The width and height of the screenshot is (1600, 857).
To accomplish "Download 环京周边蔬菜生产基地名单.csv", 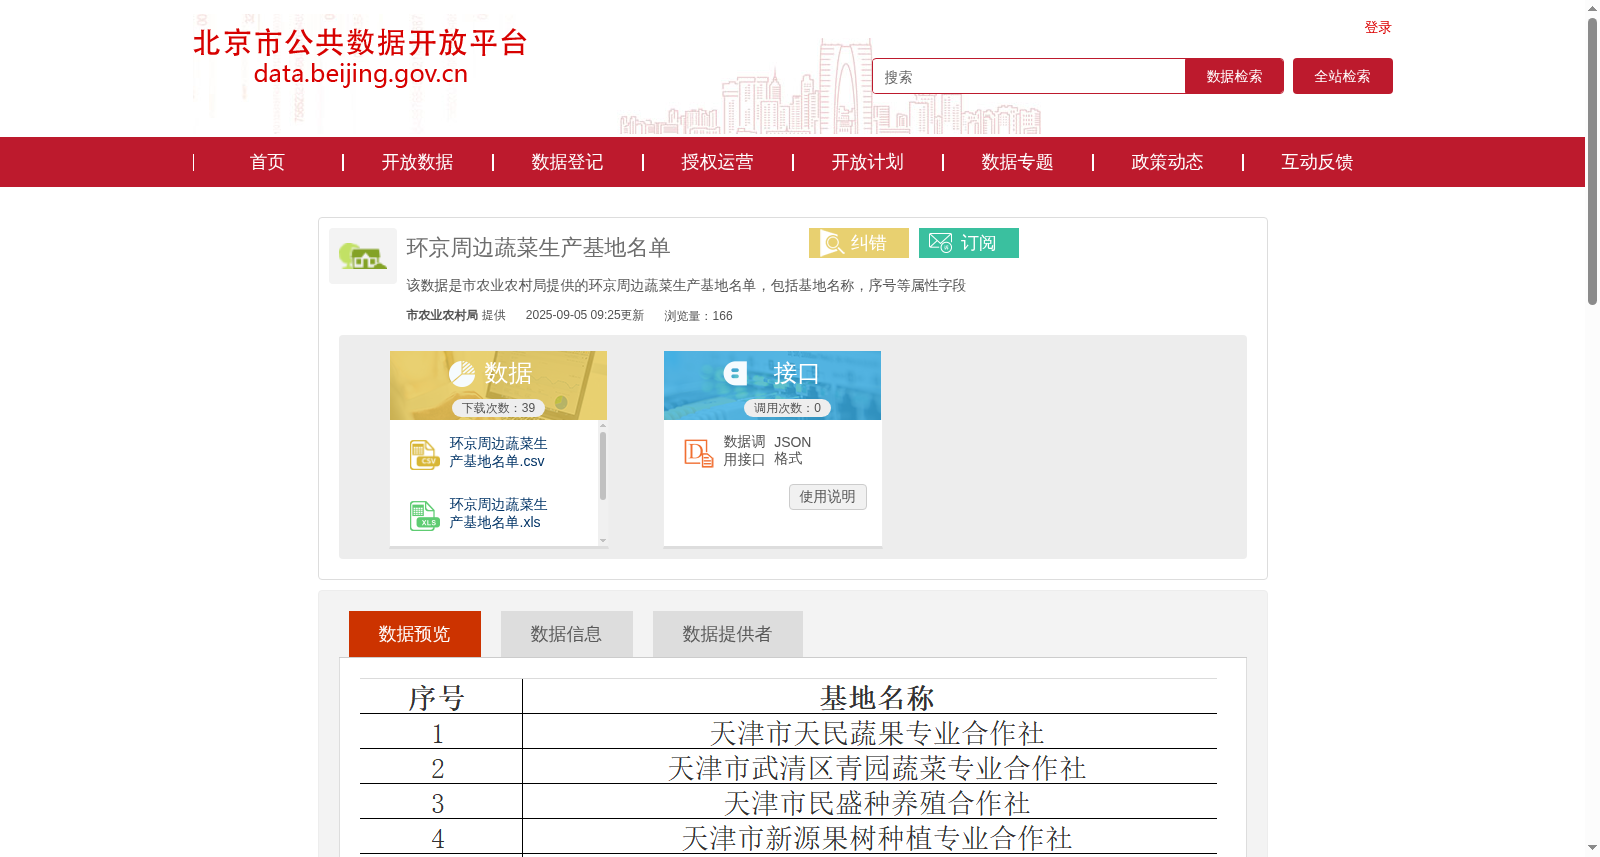I will click(x=498, y=452).
